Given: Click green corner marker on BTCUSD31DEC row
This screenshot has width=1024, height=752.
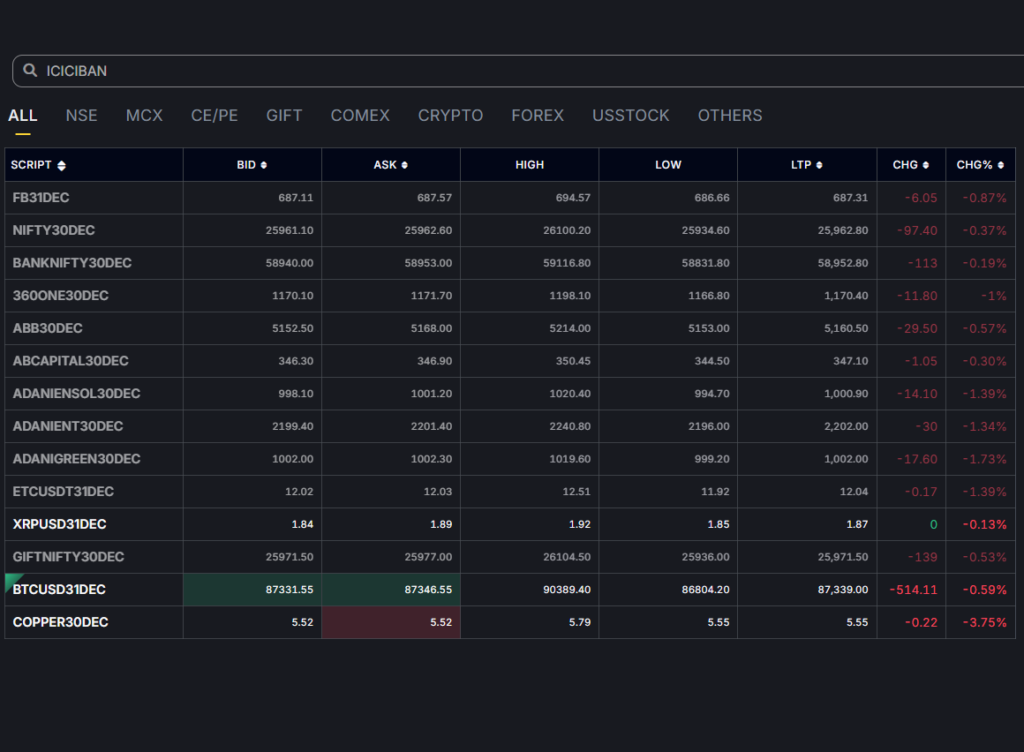Looking at the screenshot, I should click(x=11, y=580).
